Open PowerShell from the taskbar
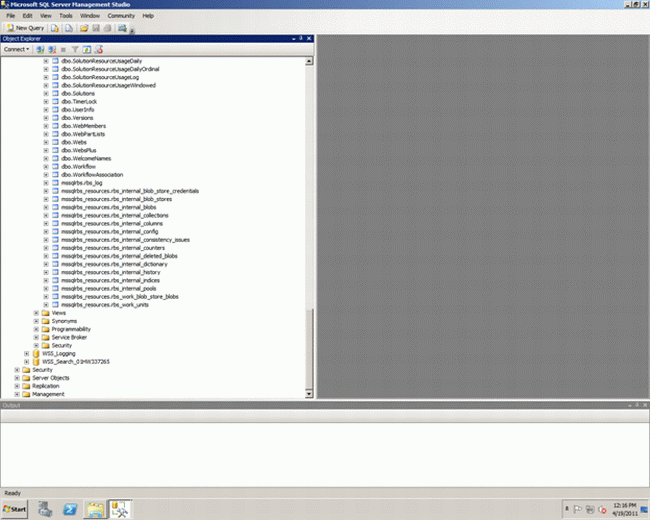Image resolution: width=650 pixels, height=520 pixels. pyautogui.click(x=70, y=509)
